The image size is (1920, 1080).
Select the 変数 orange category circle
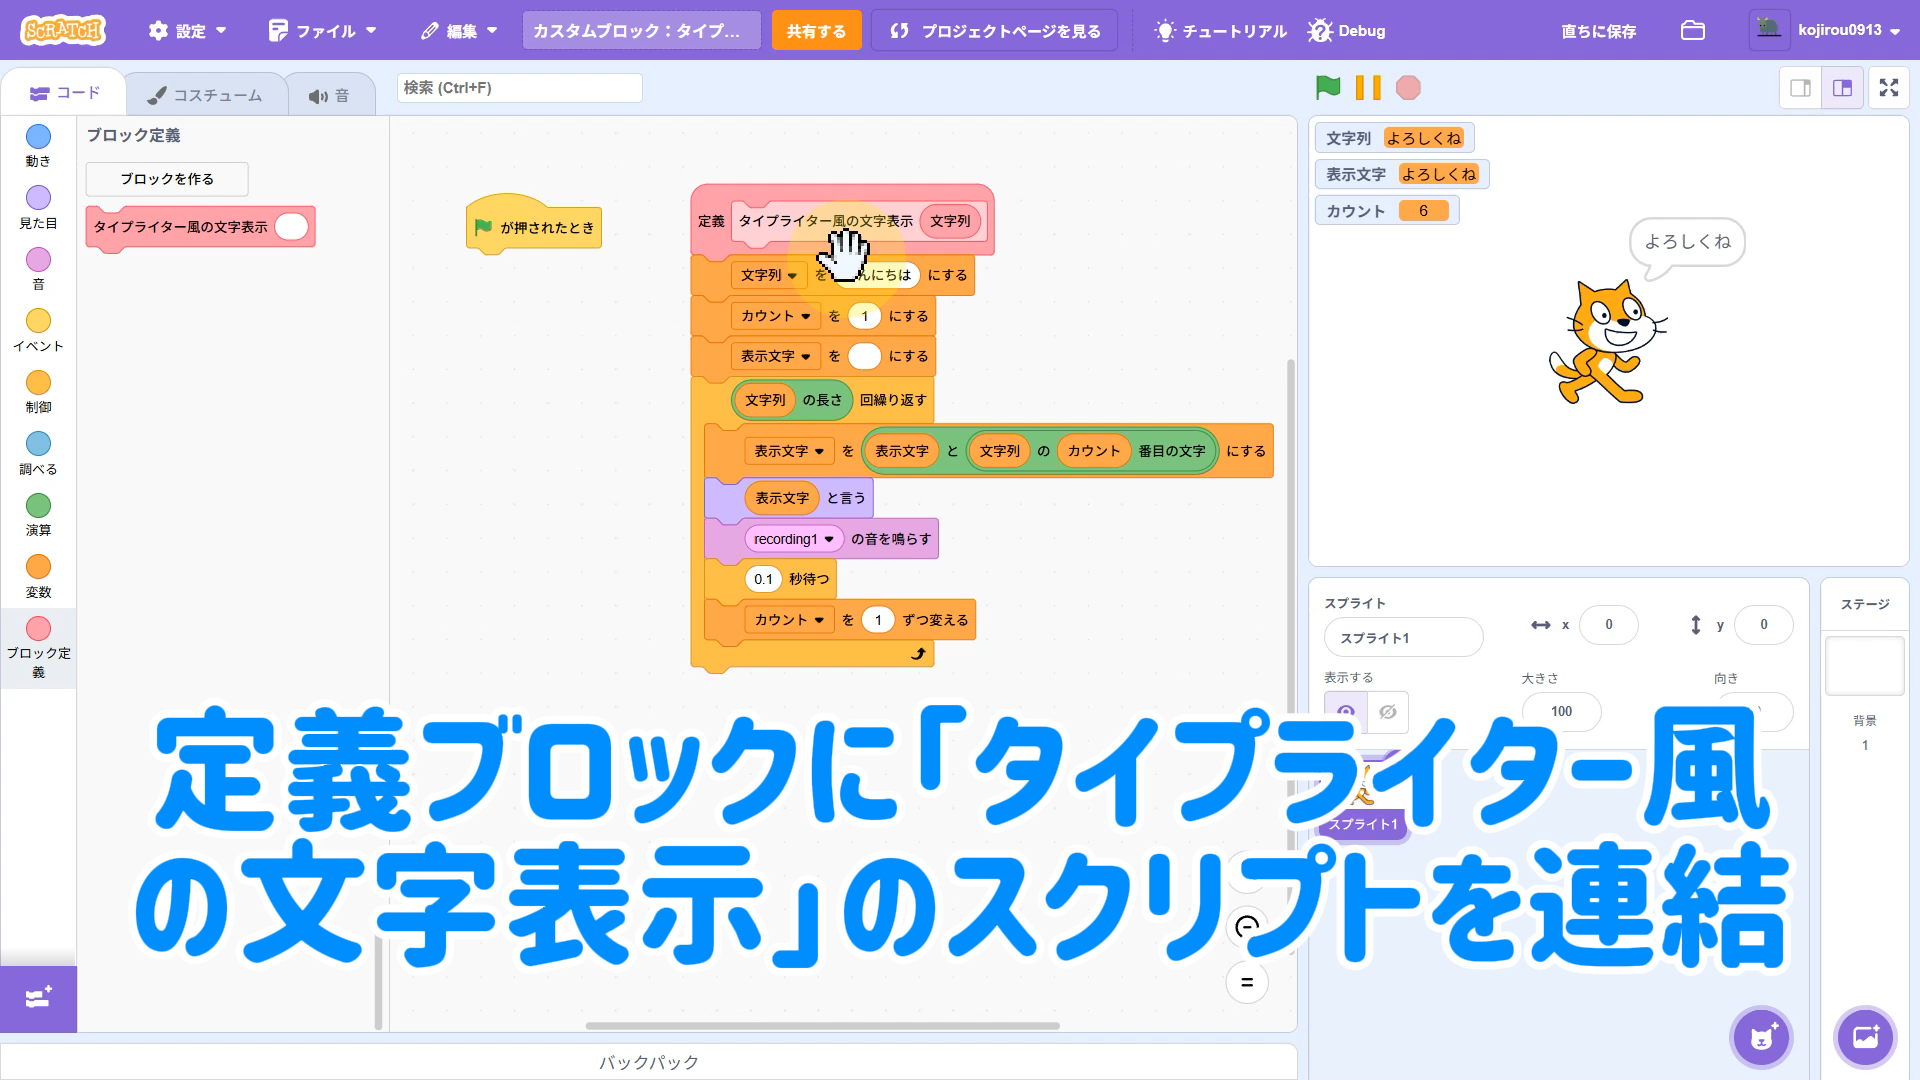point(38,567)
